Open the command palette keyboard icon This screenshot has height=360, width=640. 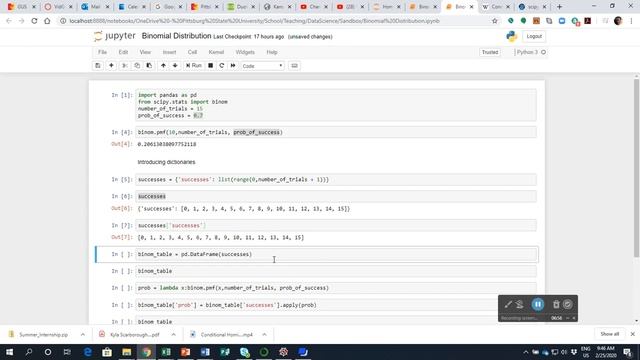pos(294,66)
